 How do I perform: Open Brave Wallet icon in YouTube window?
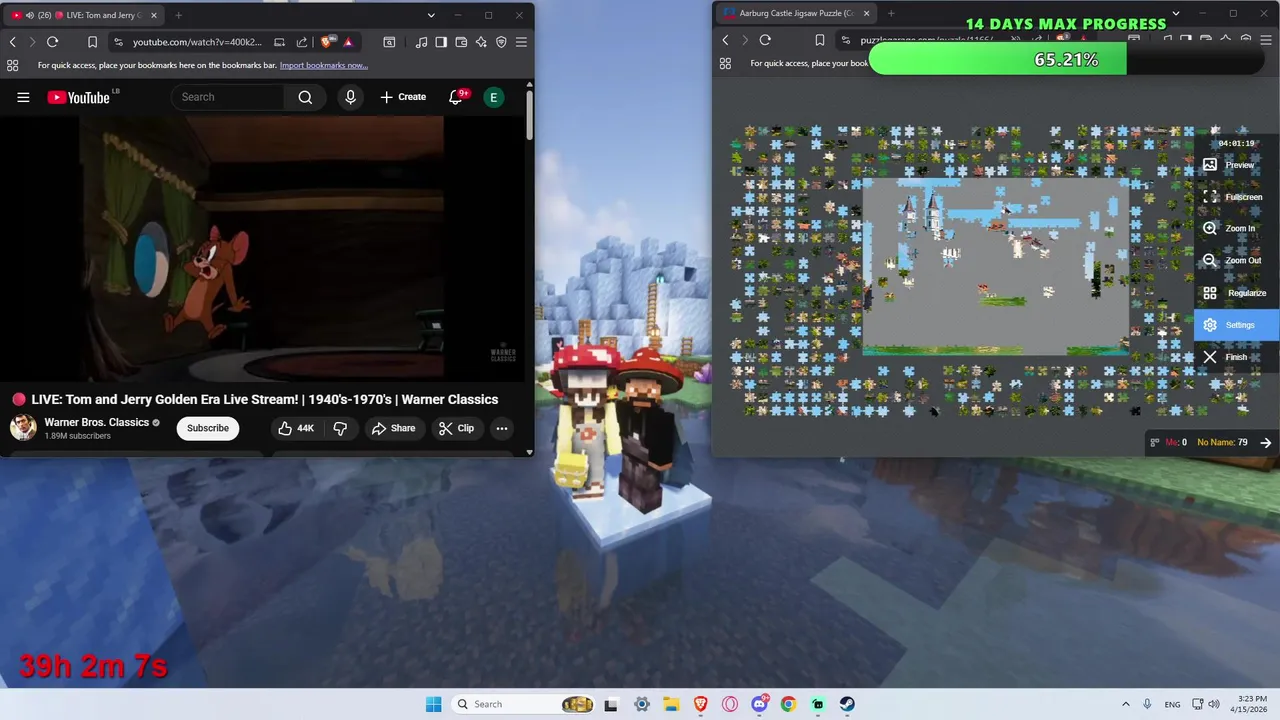pyautogui.click(x=461, y=42)
